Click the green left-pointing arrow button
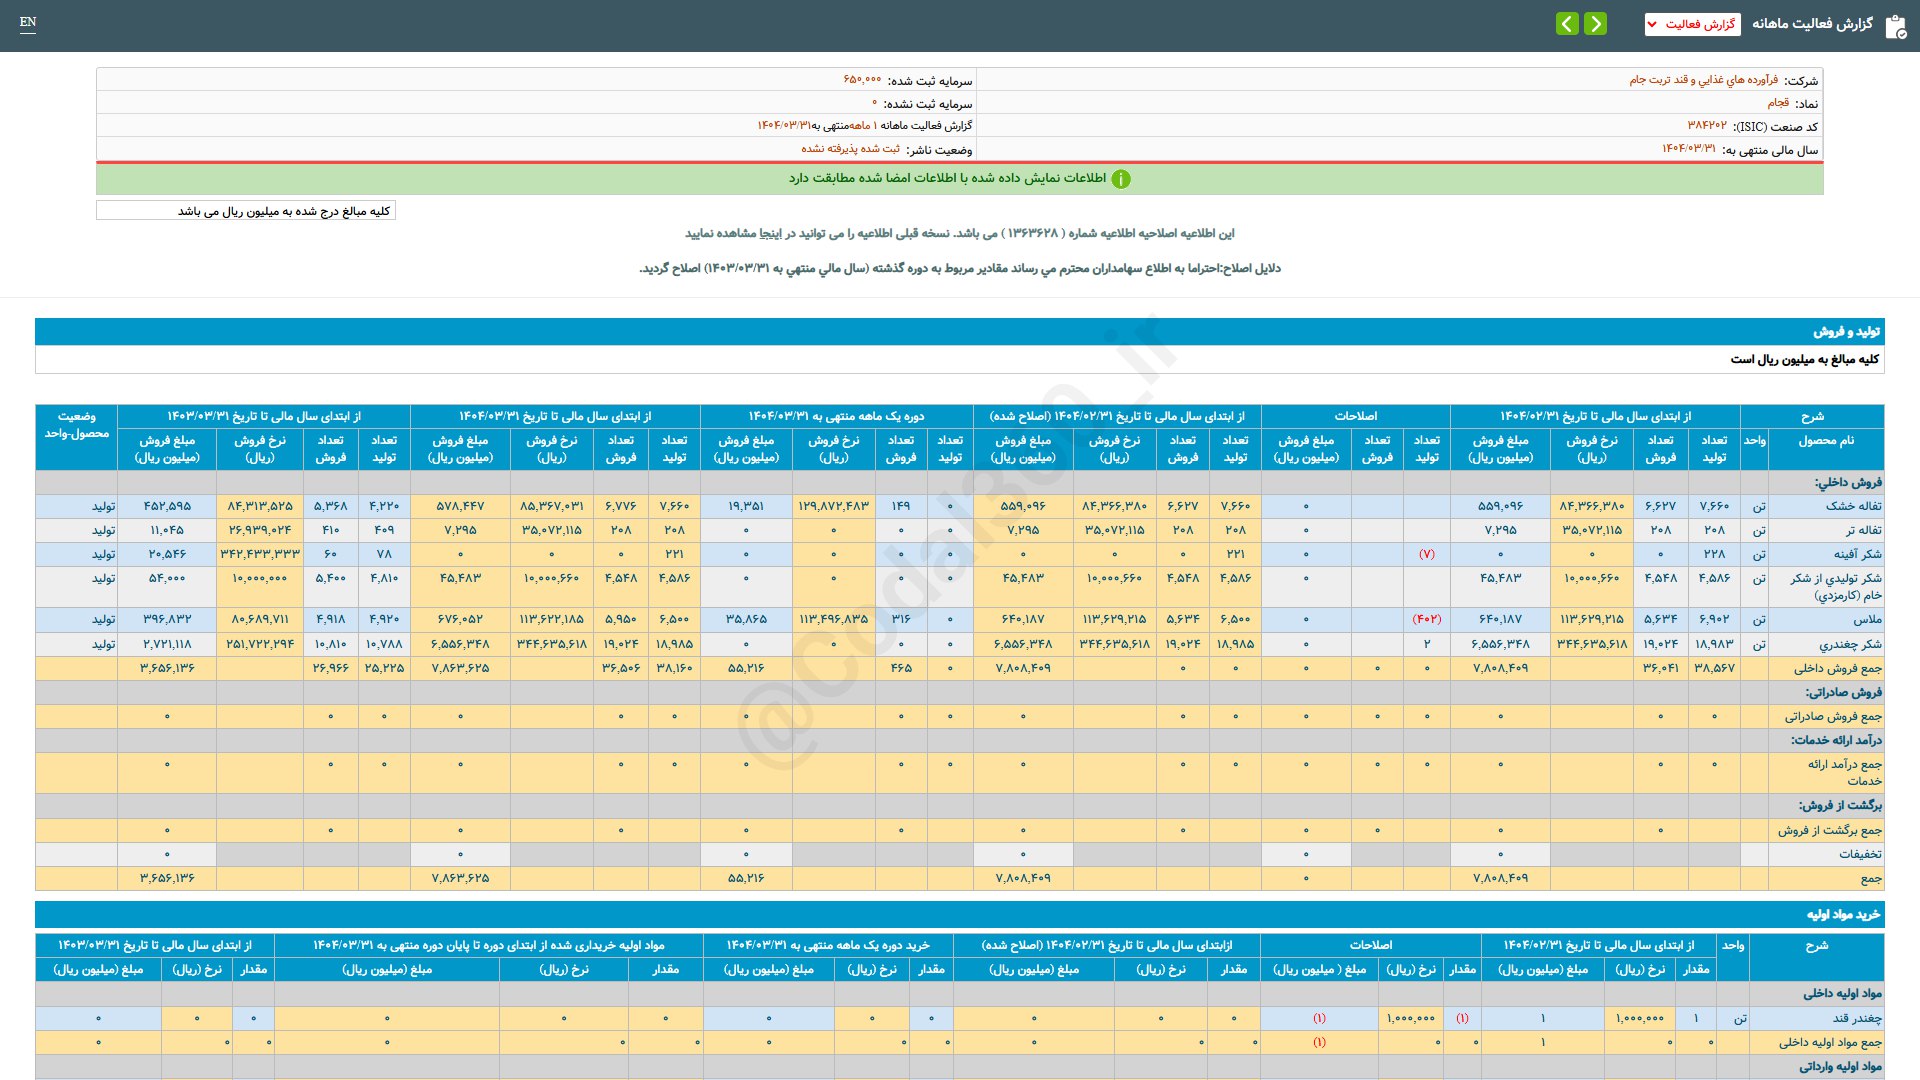The width and height of the screenshot is (1920, 1080). tap(1567, 23)
